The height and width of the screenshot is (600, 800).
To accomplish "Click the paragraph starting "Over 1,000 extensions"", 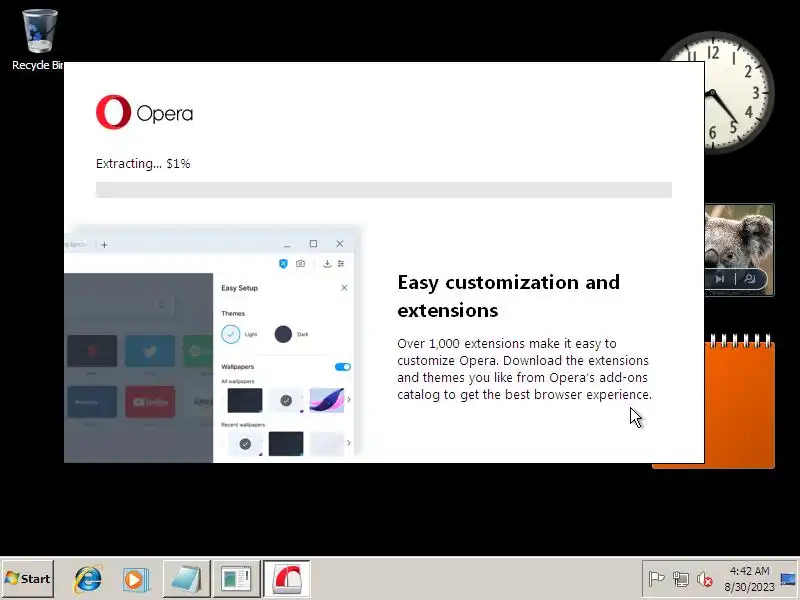I will (x=524, y=369).
